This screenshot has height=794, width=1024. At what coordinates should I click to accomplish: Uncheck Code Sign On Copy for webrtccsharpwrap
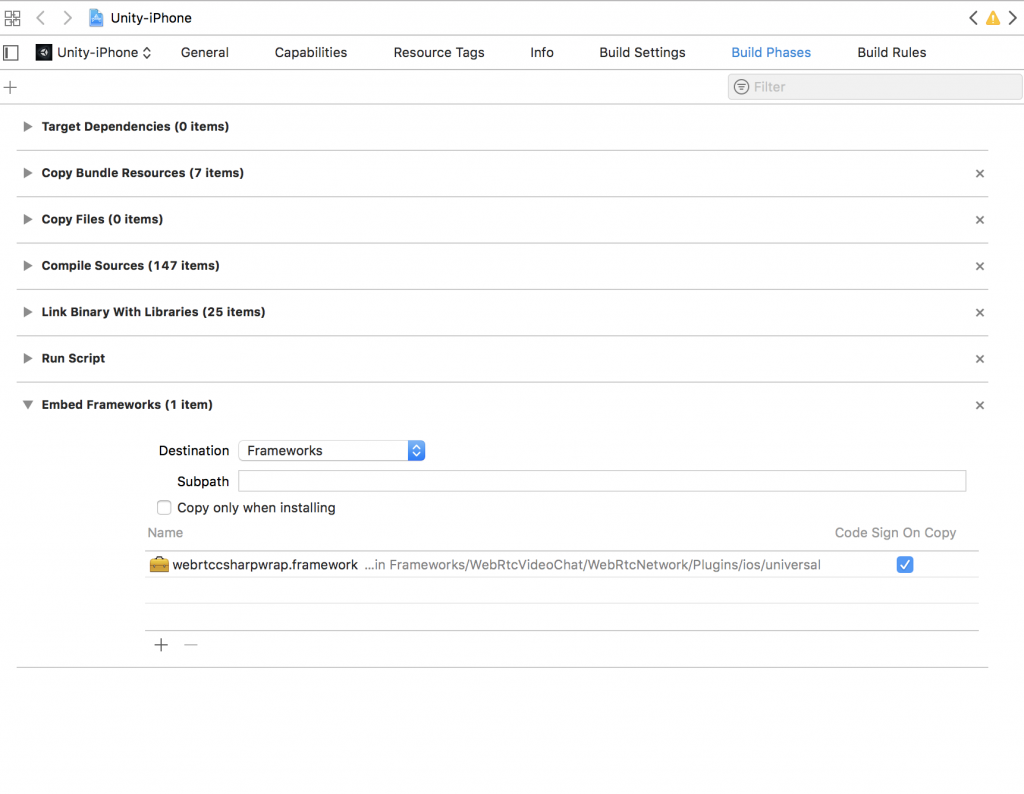(904, 565)
